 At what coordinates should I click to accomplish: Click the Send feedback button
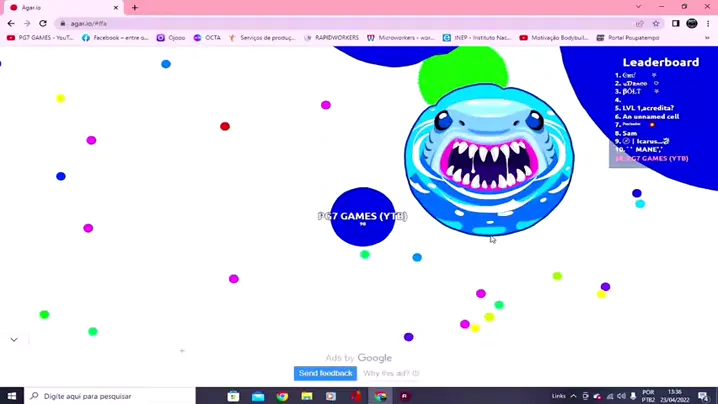pyautogui.click(x=325, y=373)
